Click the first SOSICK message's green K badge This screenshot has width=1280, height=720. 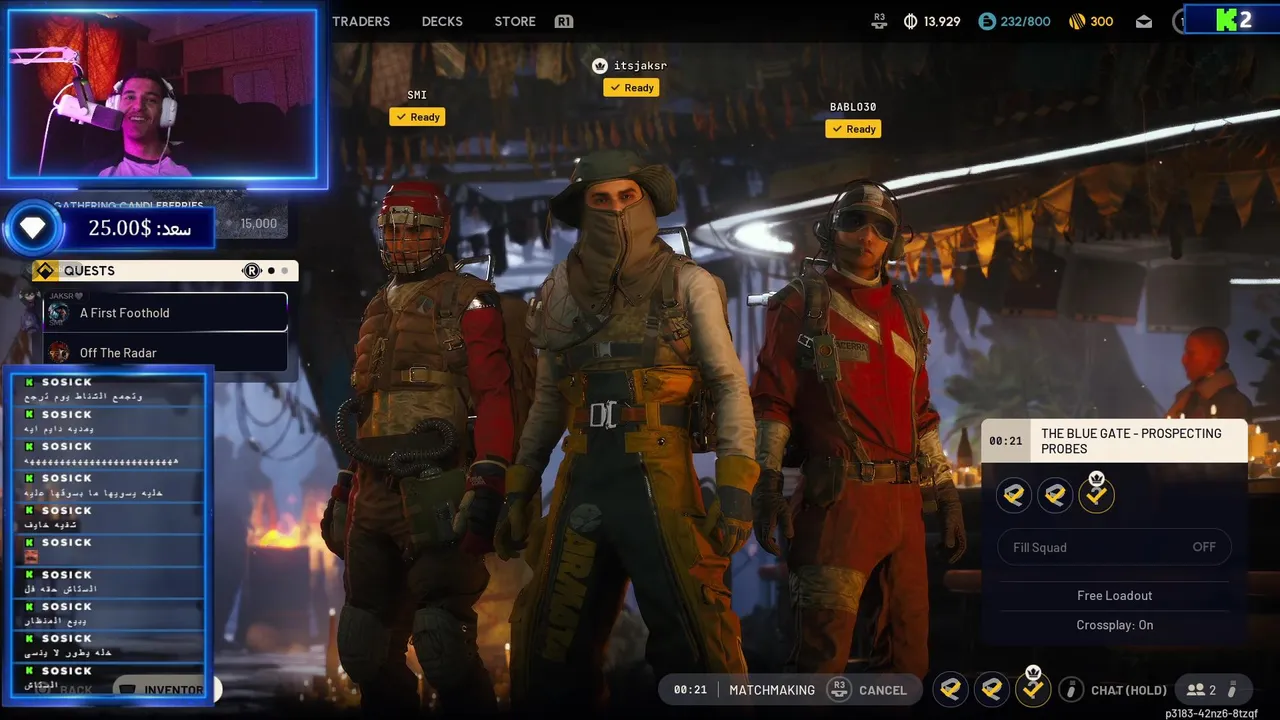click(x=30, y=382)
